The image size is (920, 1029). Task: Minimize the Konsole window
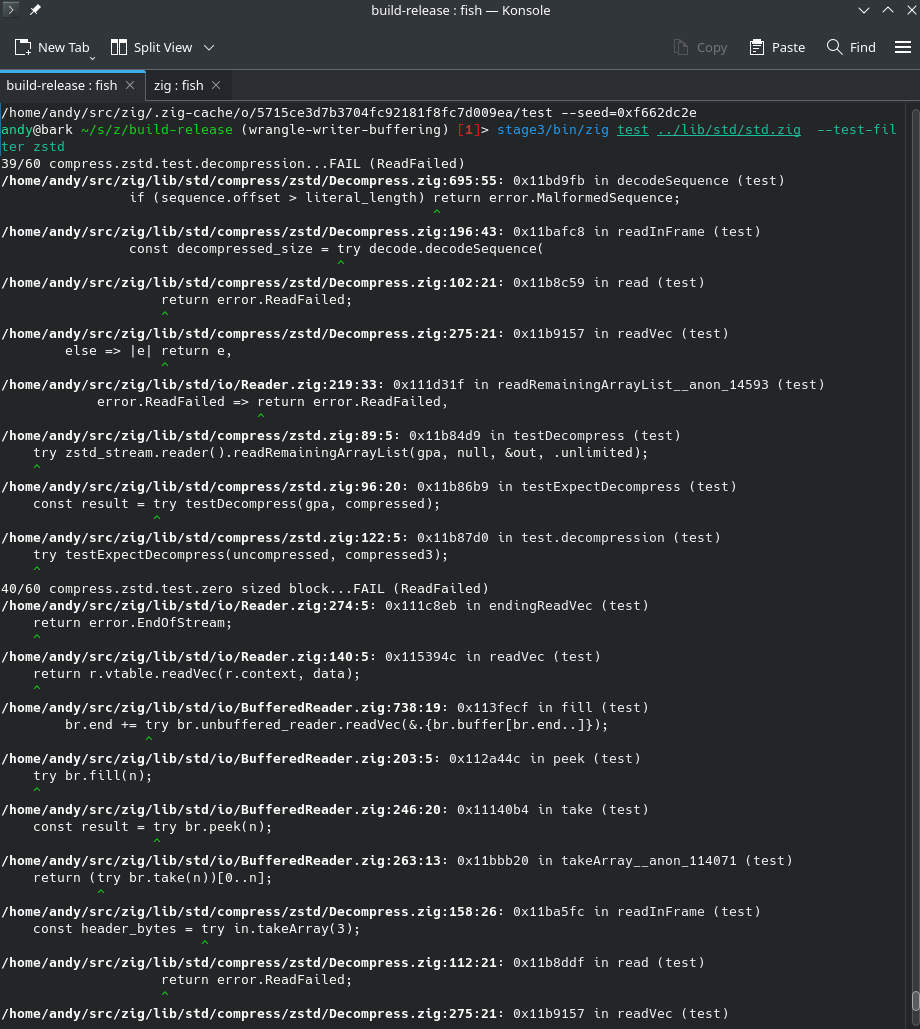864,10
